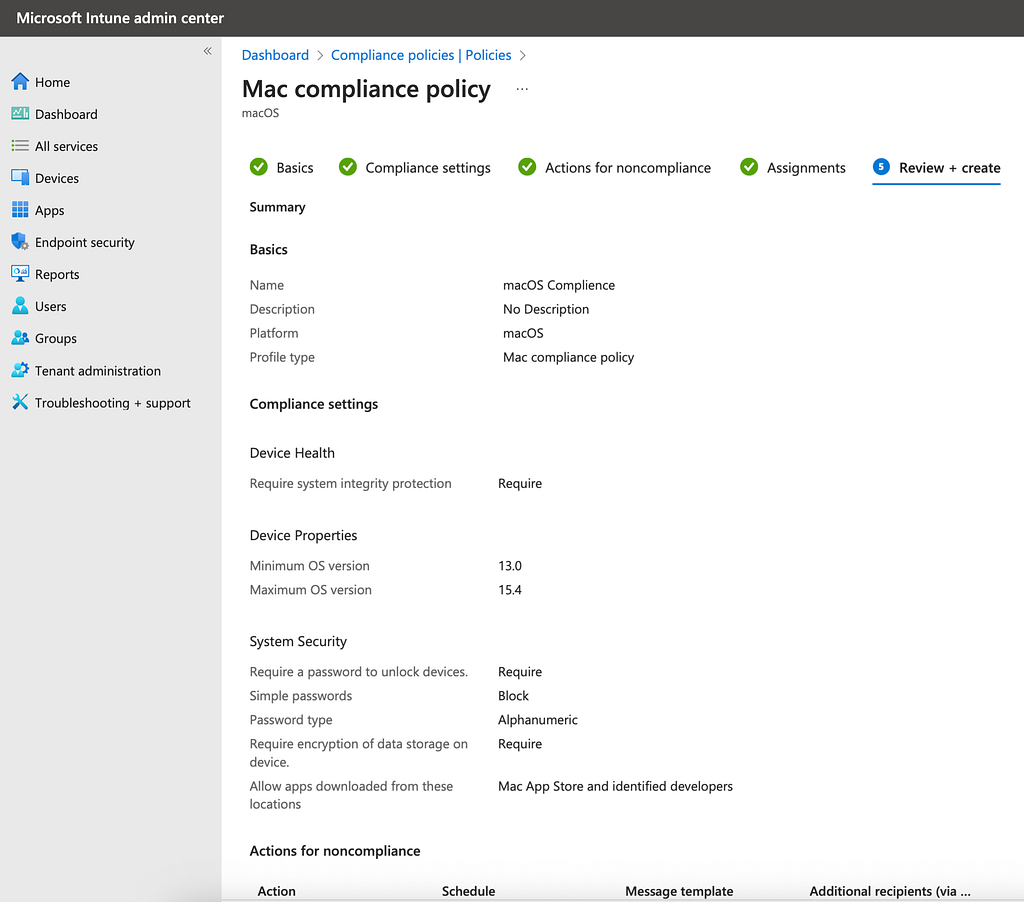Go to the Assignments step tab
The image size is (1024, 902).
click(806, 168)
